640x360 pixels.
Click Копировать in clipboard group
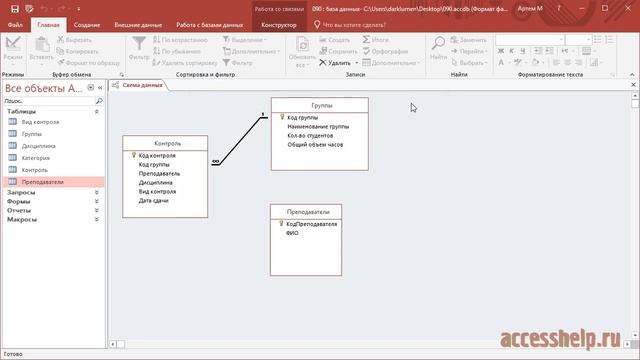78,51
